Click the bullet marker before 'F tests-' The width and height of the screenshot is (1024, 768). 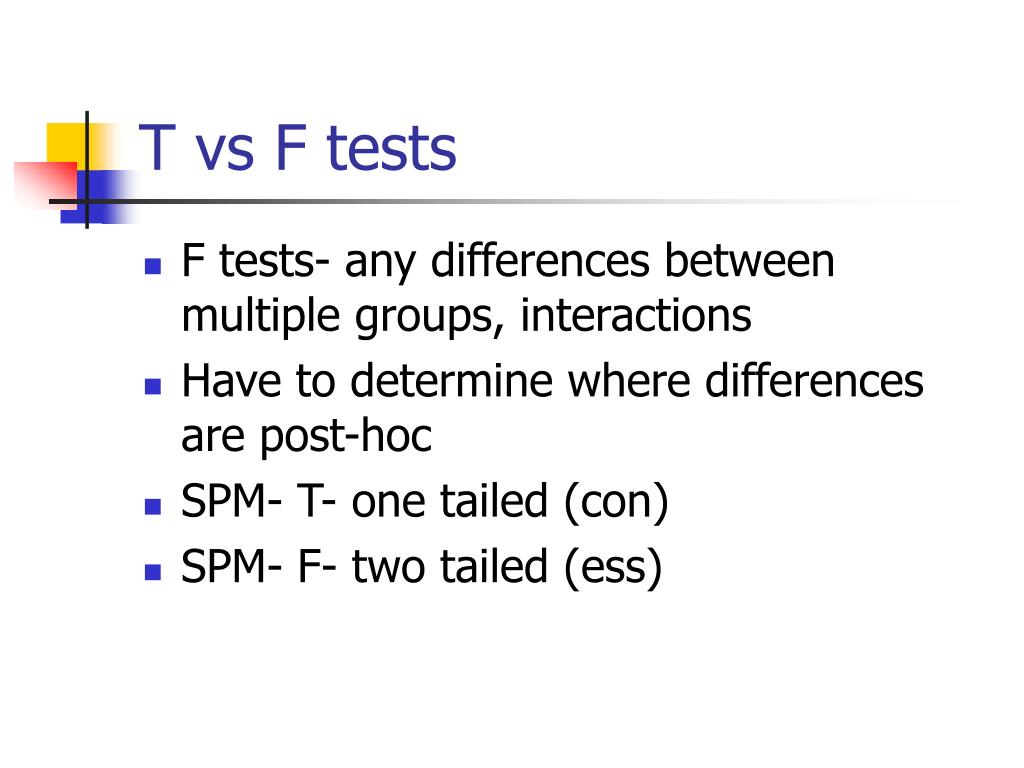(153, 266)
